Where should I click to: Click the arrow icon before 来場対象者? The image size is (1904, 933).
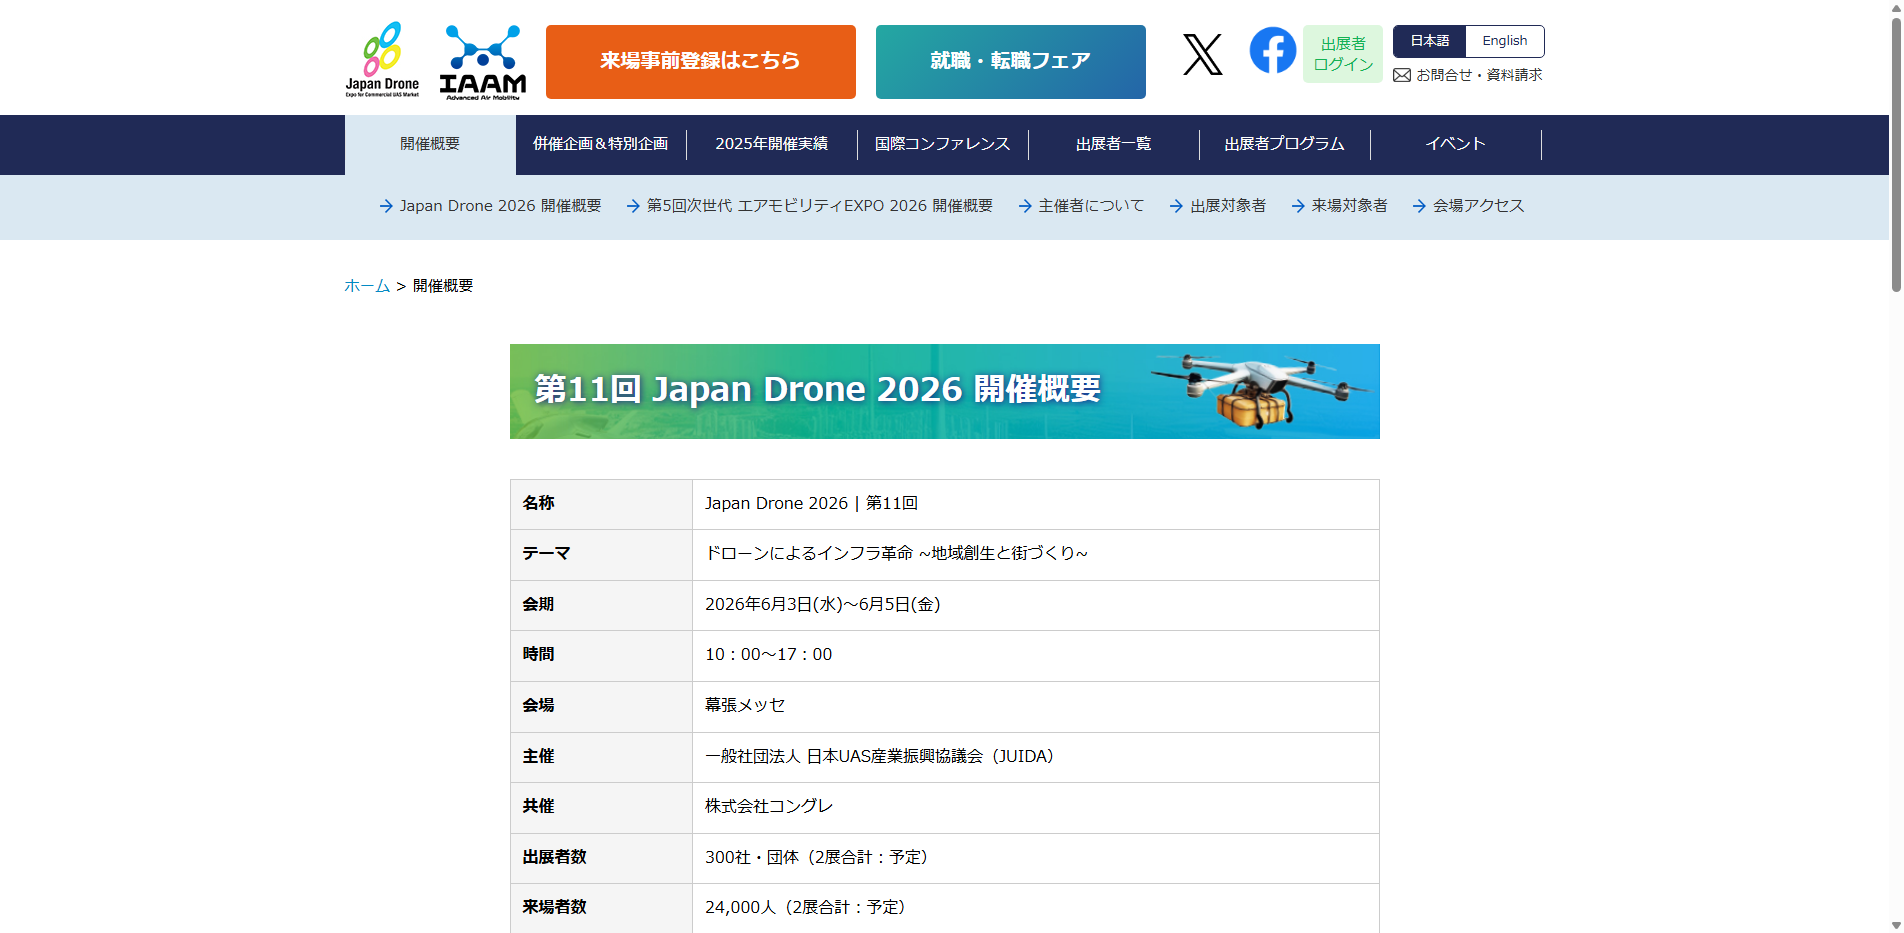[1298, 206]
